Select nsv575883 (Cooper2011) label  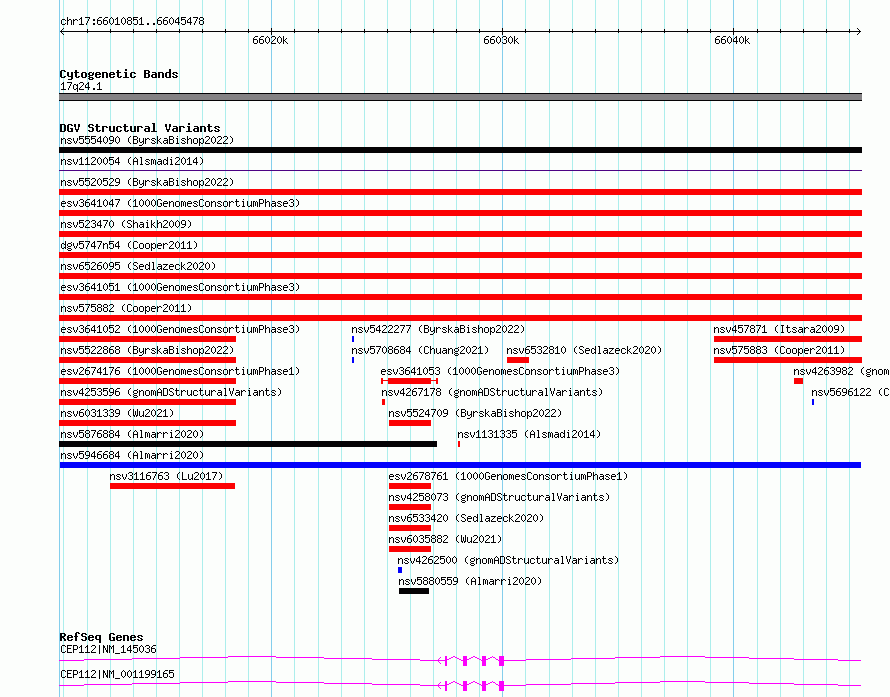(779, 350)
